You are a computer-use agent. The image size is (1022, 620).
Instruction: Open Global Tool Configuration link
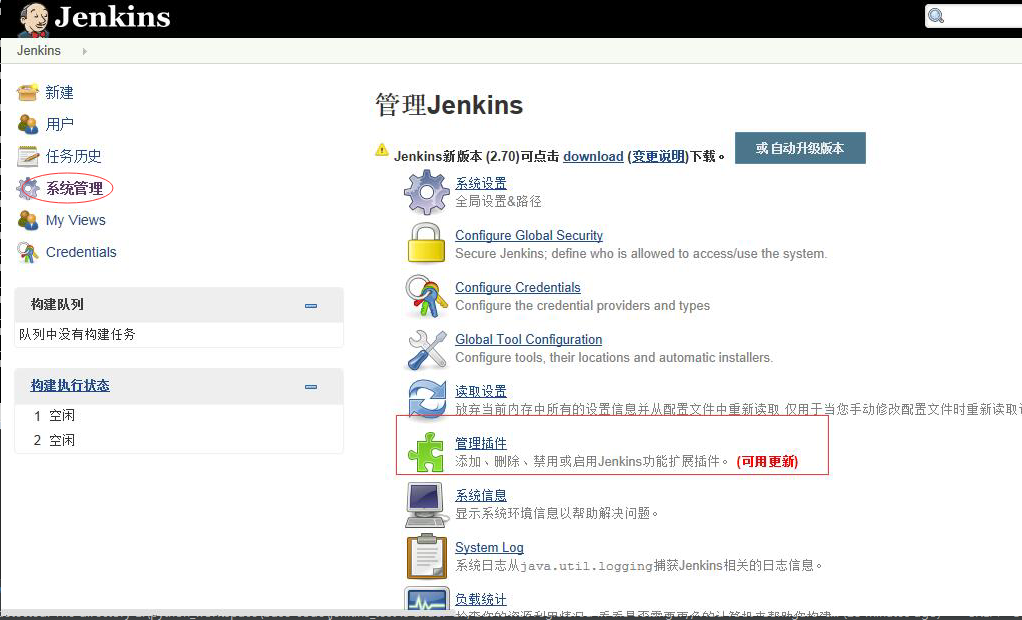[529, 340]
